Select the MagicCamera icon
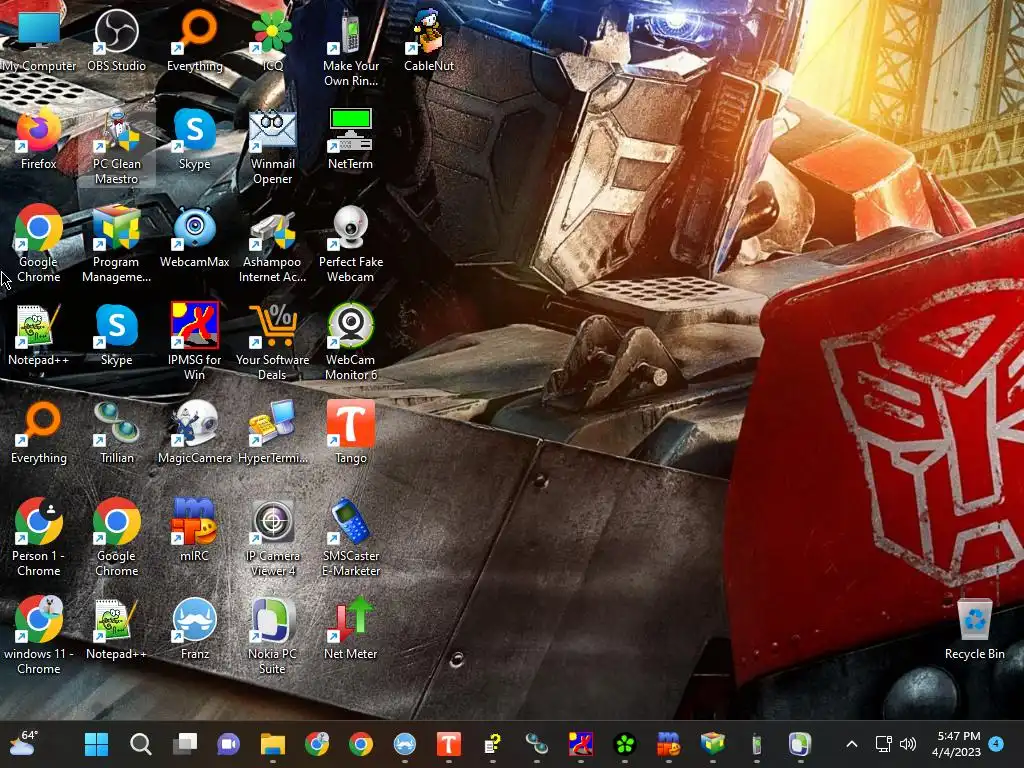Viewport: 1024px width, 768px height. pyautogui.click(x=195, y=432)
